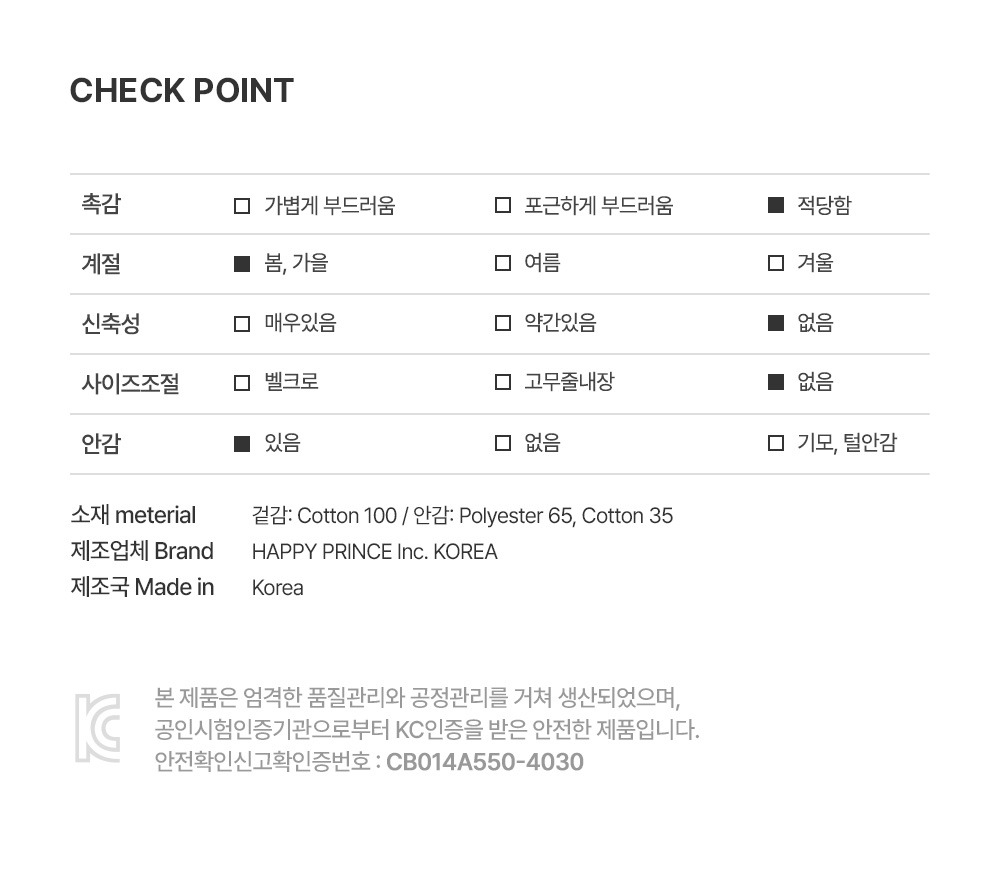
Task: Click the KC certification mark icon
Action: click(97, 728)
